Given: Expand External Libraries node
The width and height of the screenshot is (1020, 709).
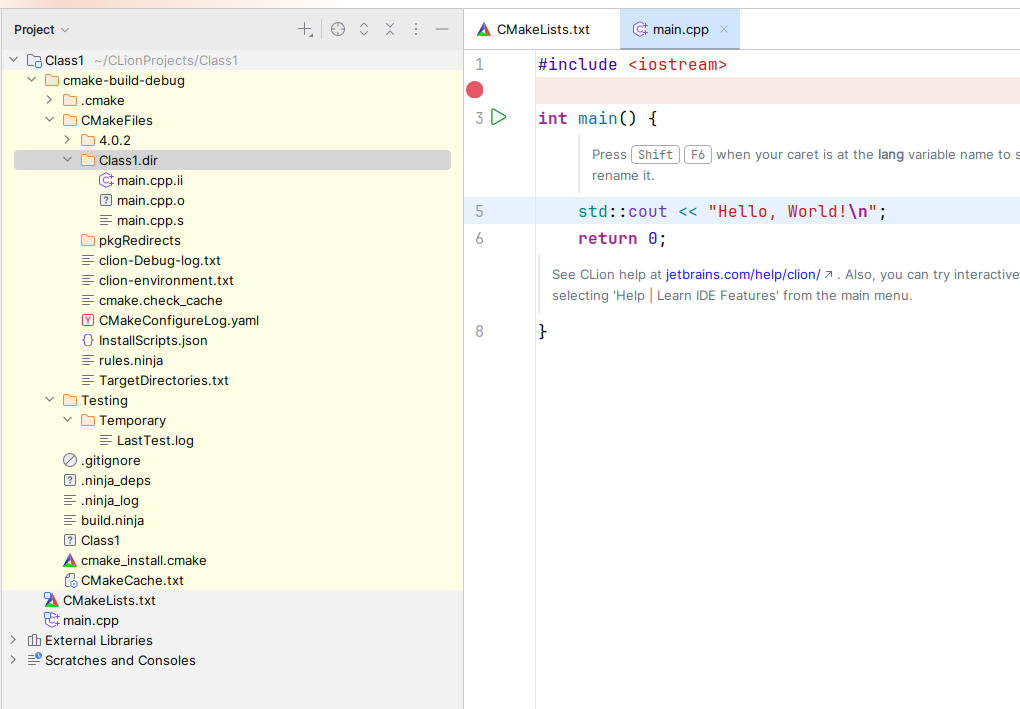Looking at the screenshot, I should 13,640.
